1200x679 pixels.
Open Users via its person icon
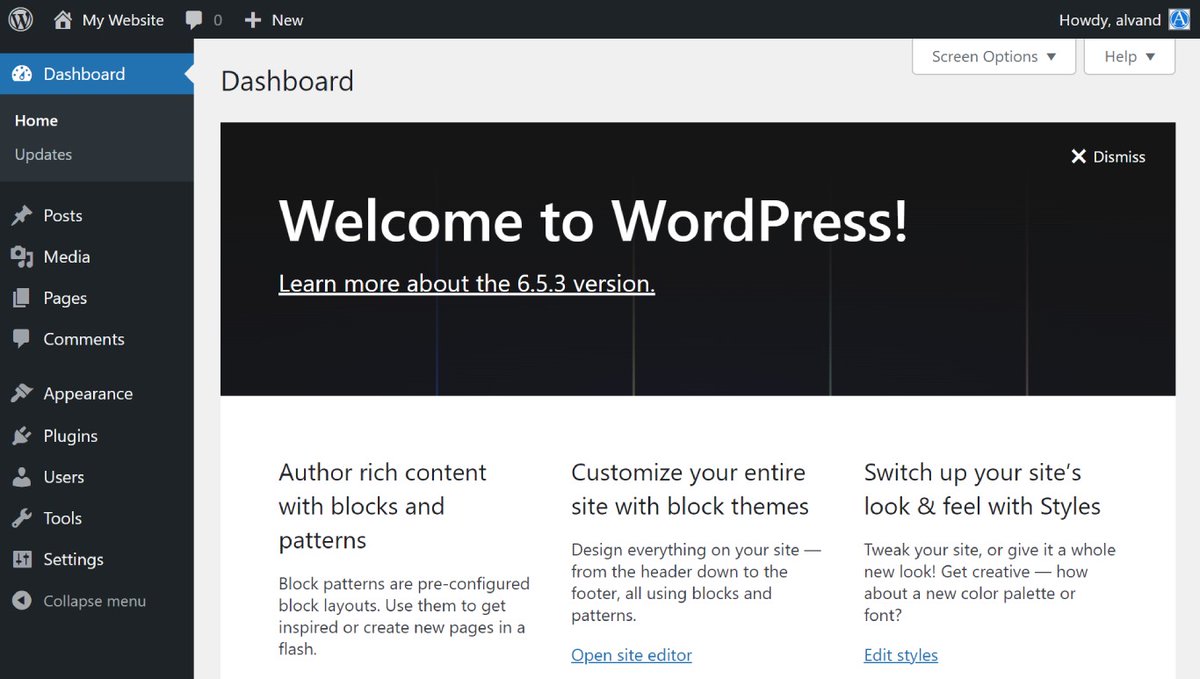22,477
